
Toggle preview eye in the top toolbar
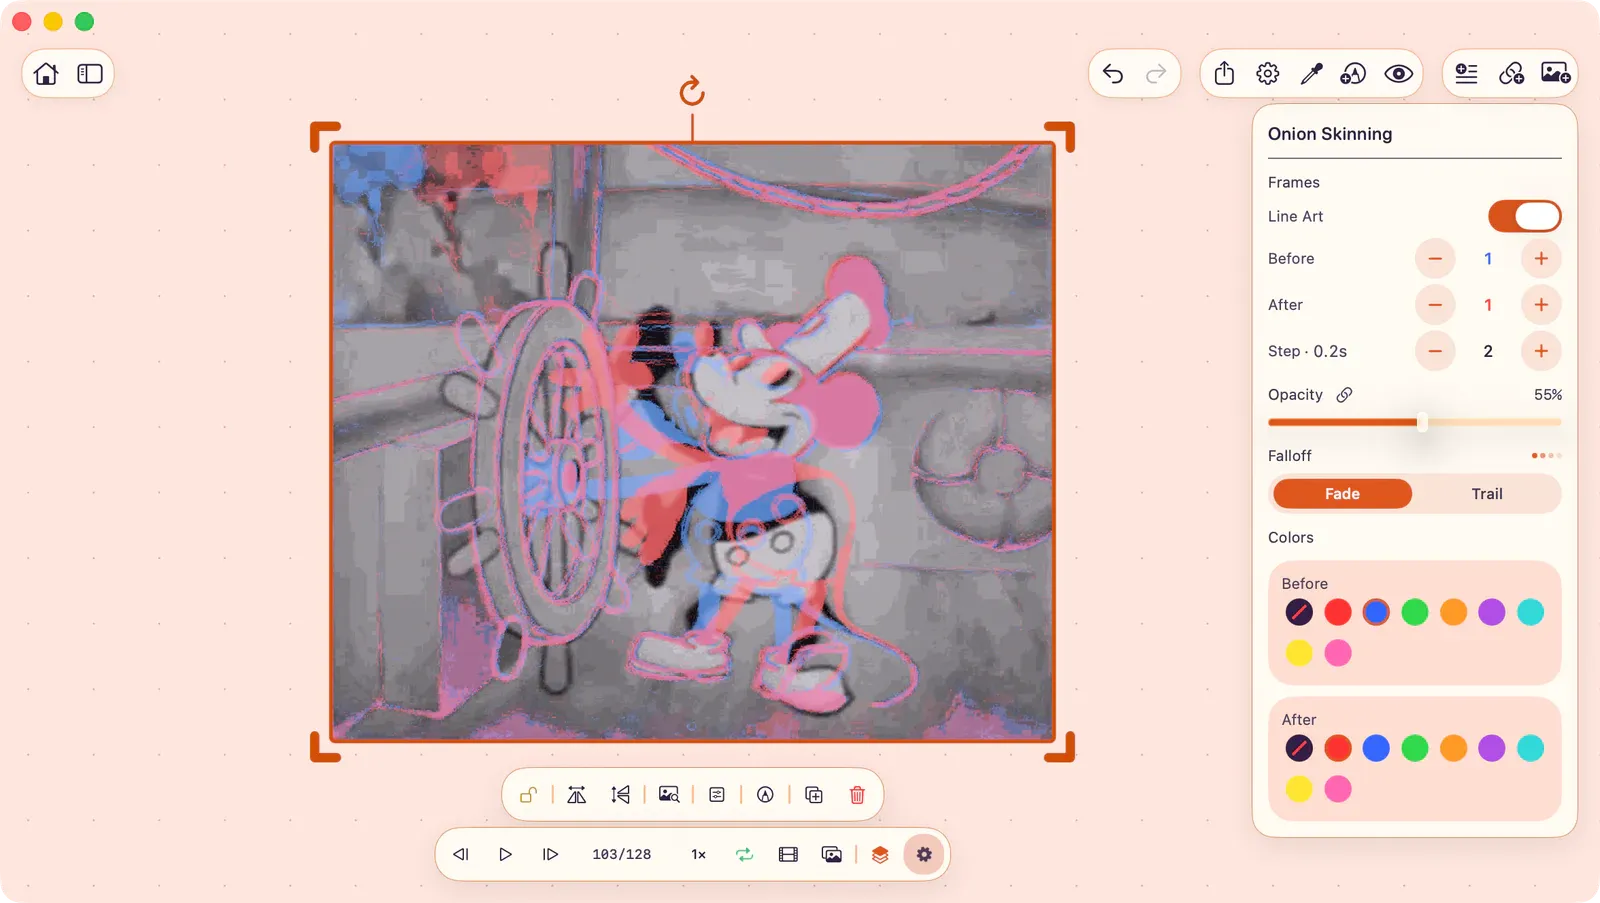coord(1398,73)
